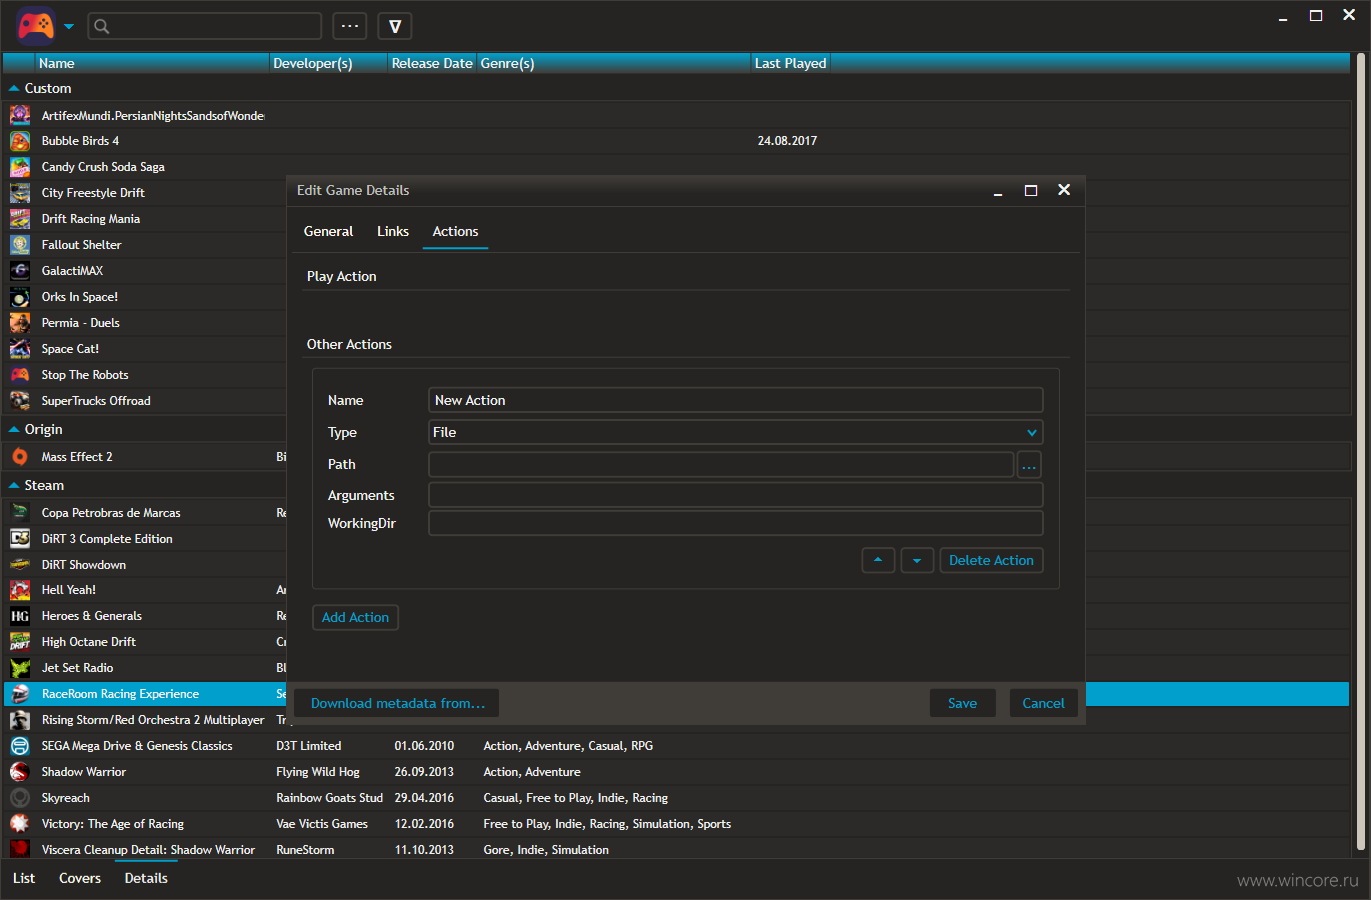The width and height of the screenshot is (1371, 900).
Task: Collapse the Origin group
Action: [x=14, y=430]
